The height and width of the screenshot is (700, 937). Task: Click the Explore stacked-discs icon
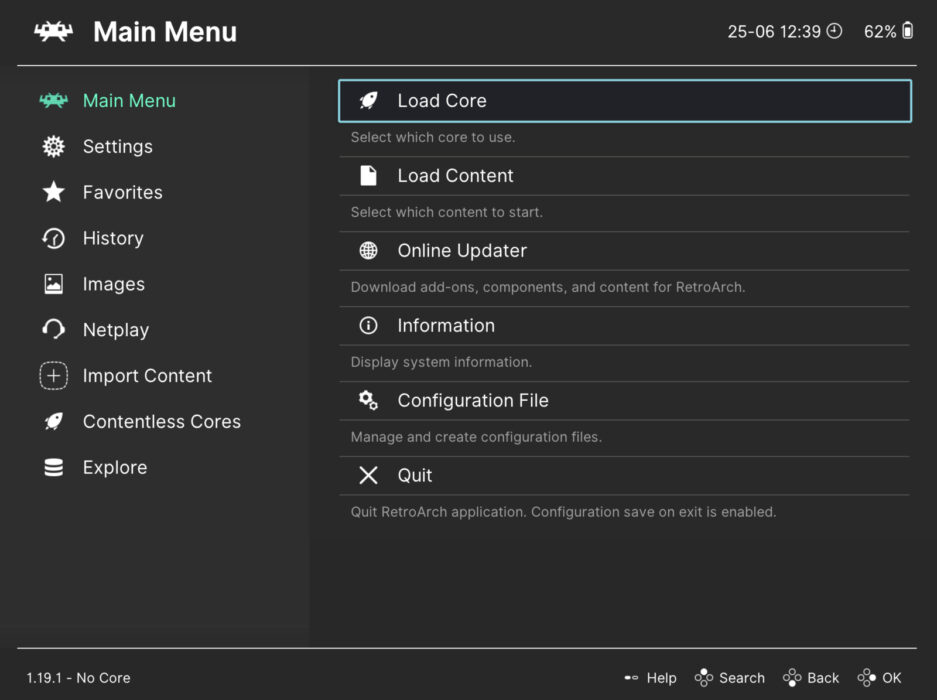point(54,467)
